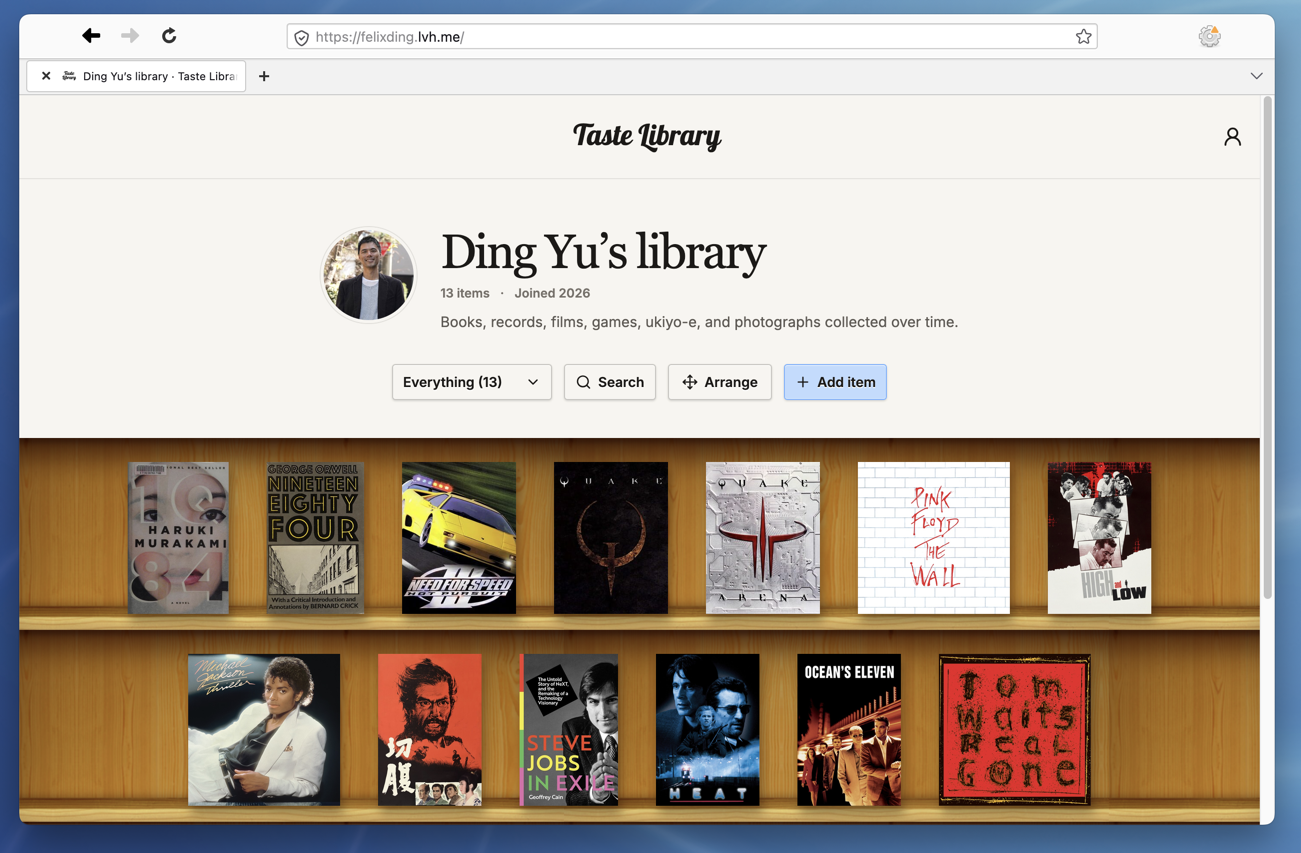Click the browser forward arrow
This screenshot has width=1301, height=853.
tap(130, 36)
